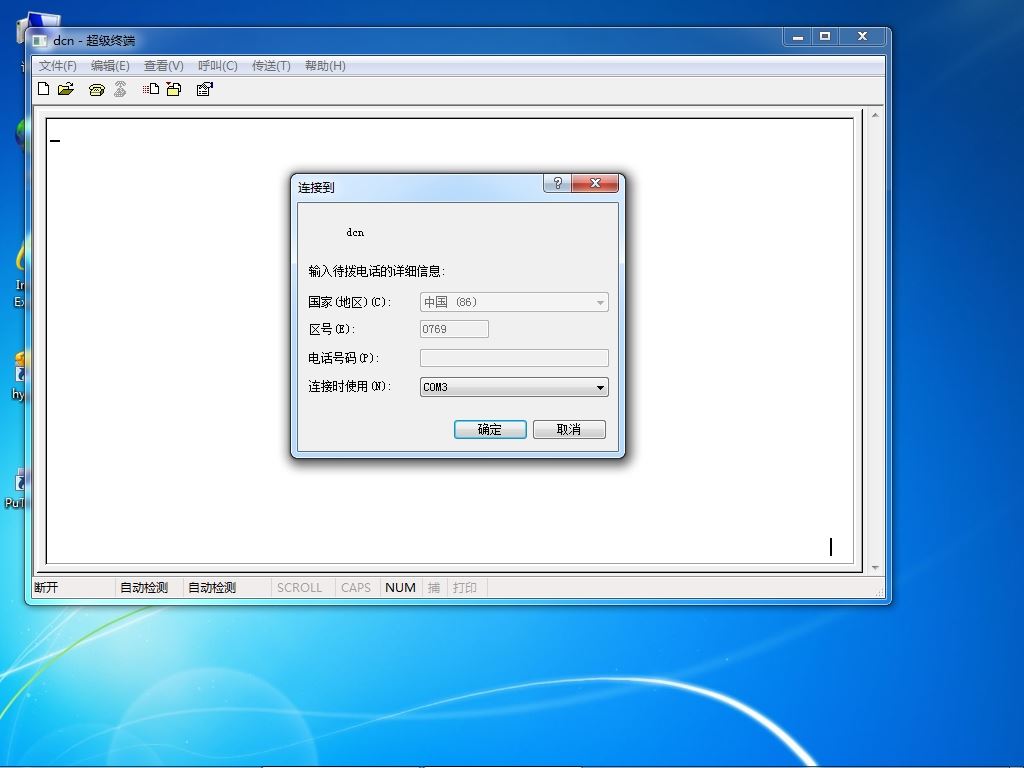Click the 电话号码 phone number field
Viewport: 1024px width, 768px height.
click(x=514, y=358)
